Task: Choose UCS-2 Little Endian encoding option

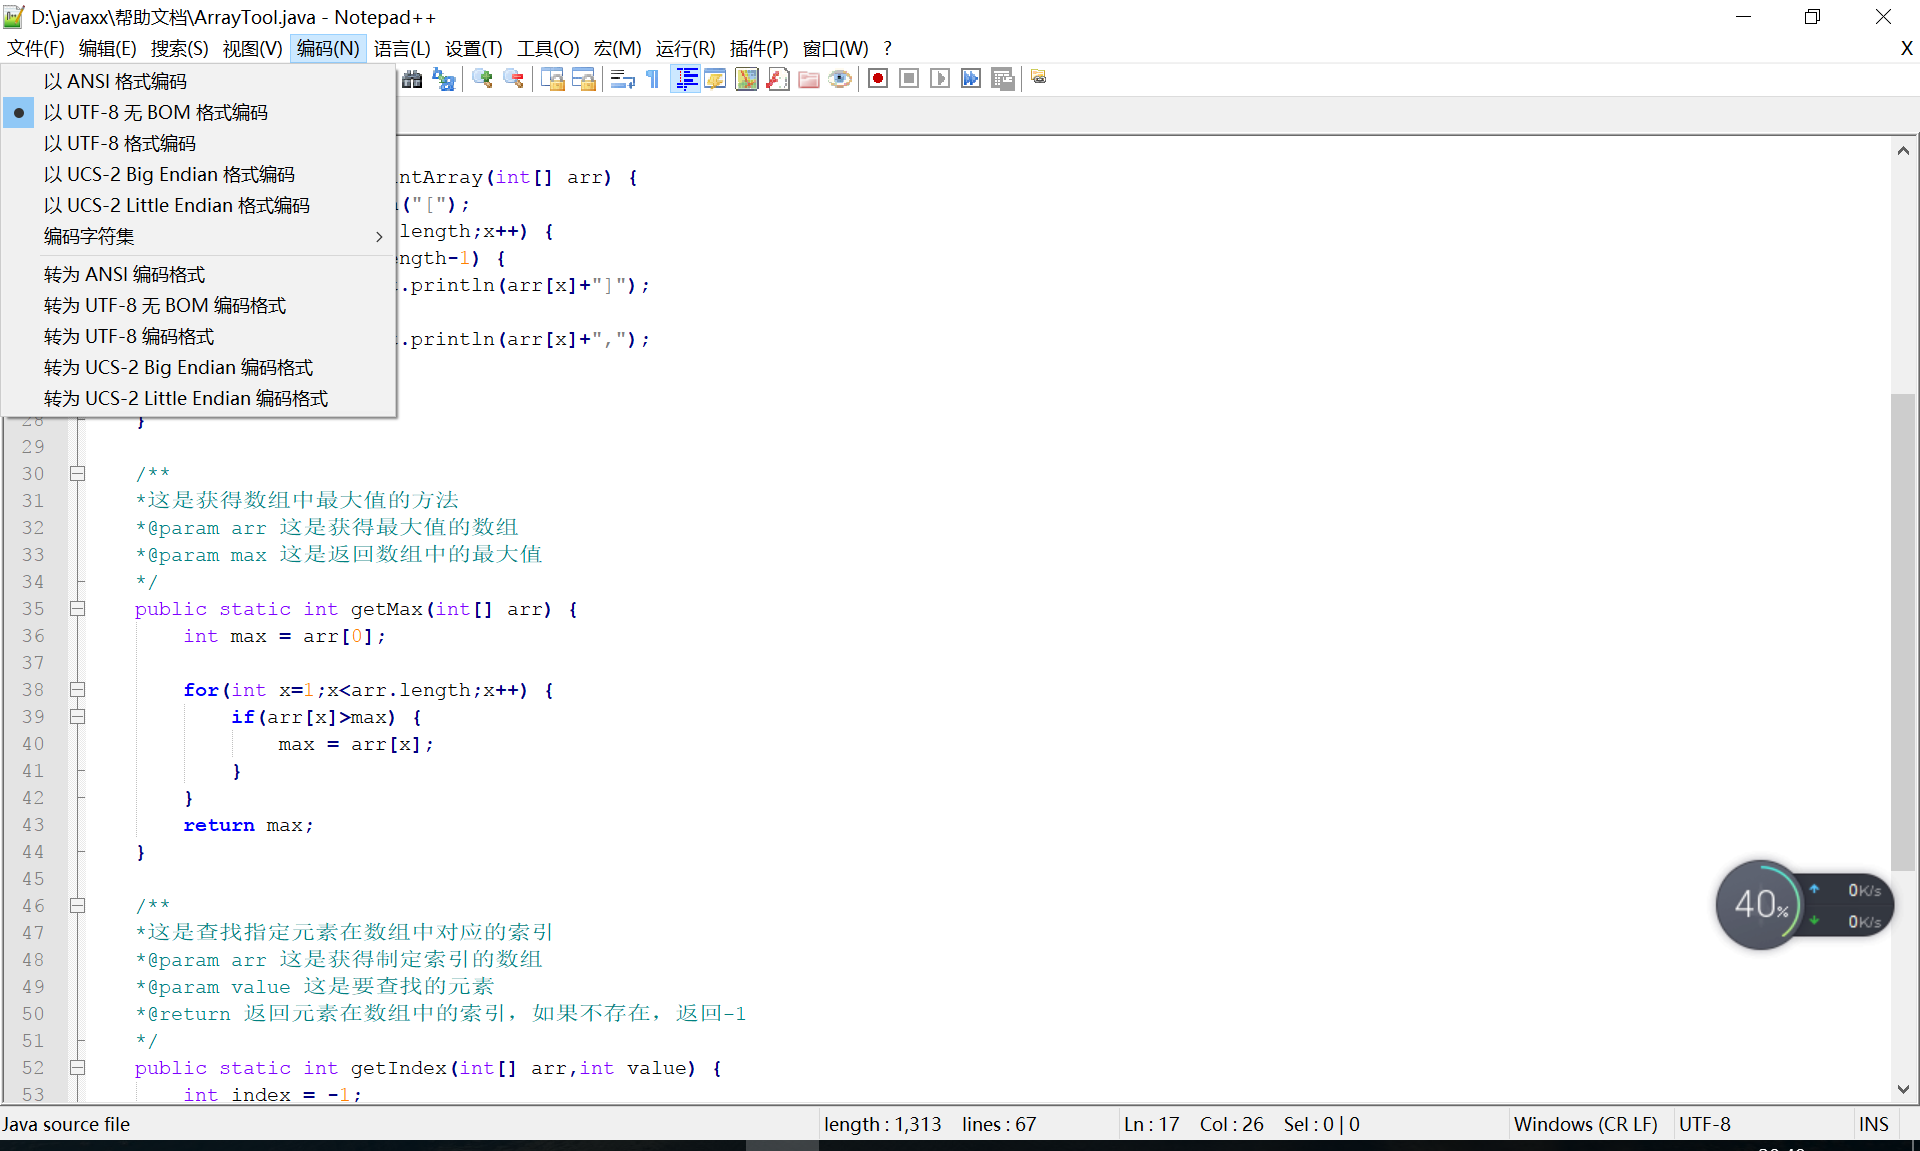Action: (199, 205)
